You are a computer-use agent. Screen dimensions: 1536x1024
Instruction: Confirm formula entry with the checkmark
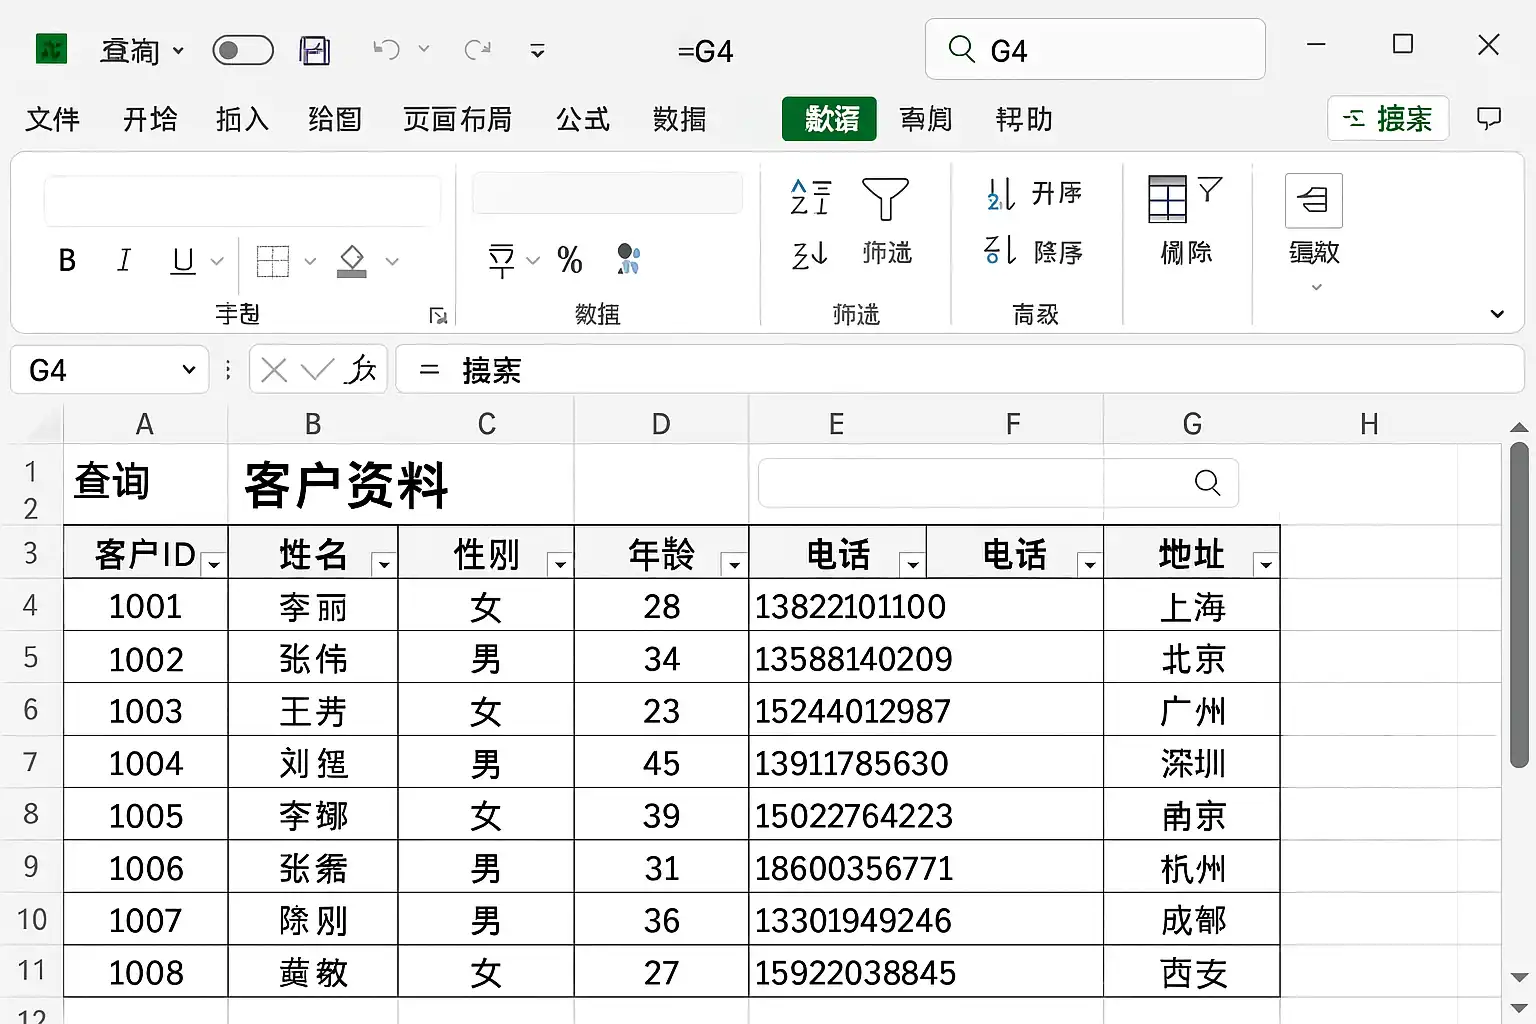tap(317, 371)
